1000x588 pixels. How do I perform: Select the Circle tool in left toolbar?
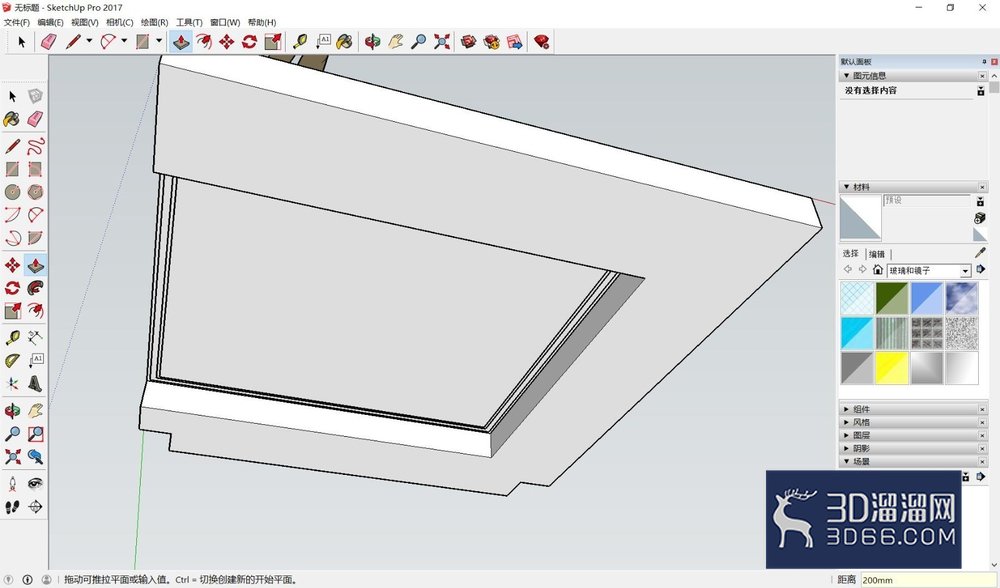click(x=12, y=192)
